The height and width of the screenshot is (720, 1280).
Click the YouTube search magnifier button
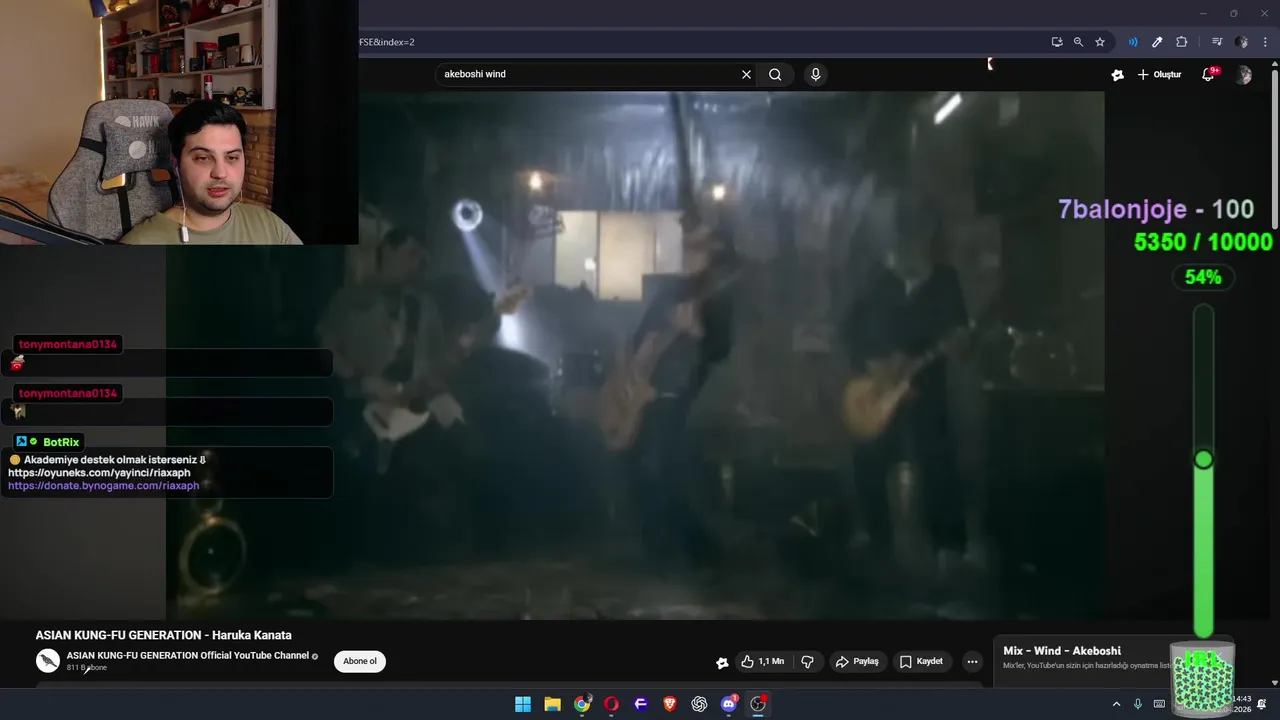[x=775, y=74]
